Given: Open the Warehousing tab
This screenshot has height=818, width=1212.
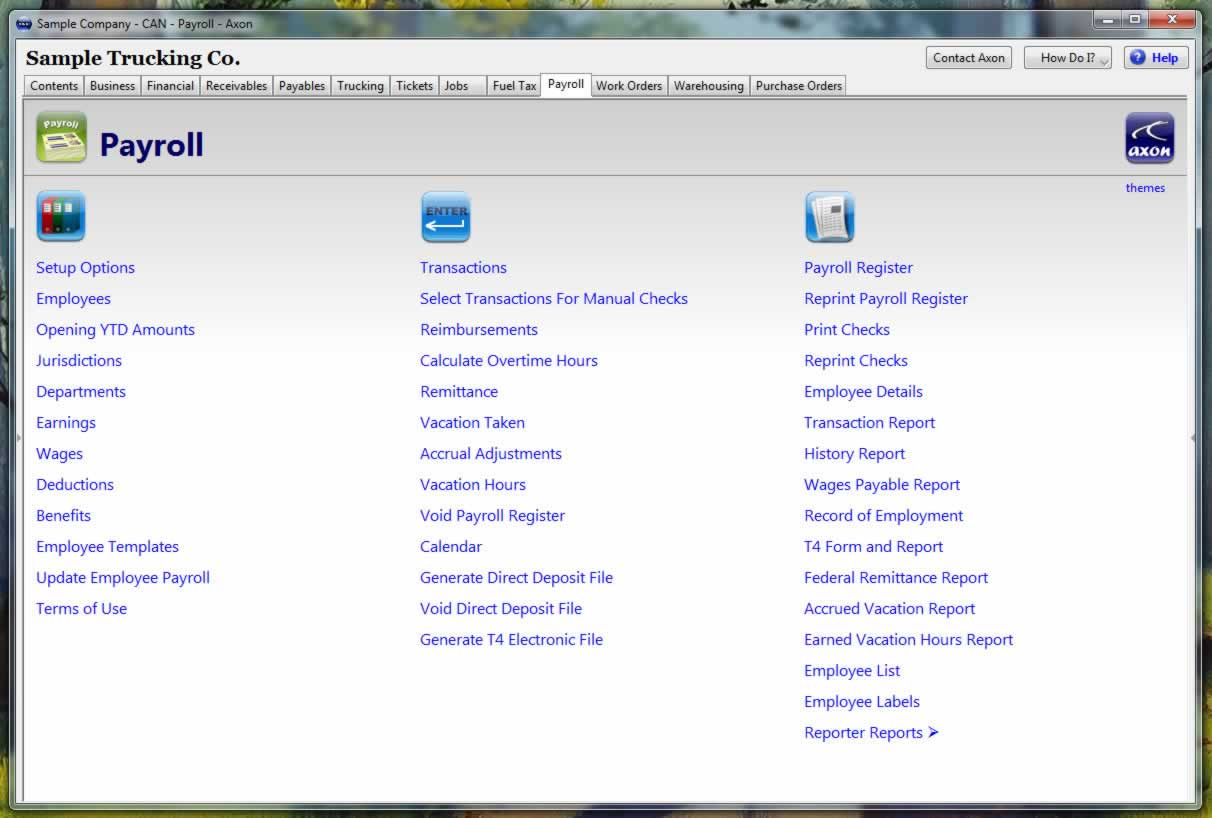Looking at the screenshot, I should pos(708,86).
